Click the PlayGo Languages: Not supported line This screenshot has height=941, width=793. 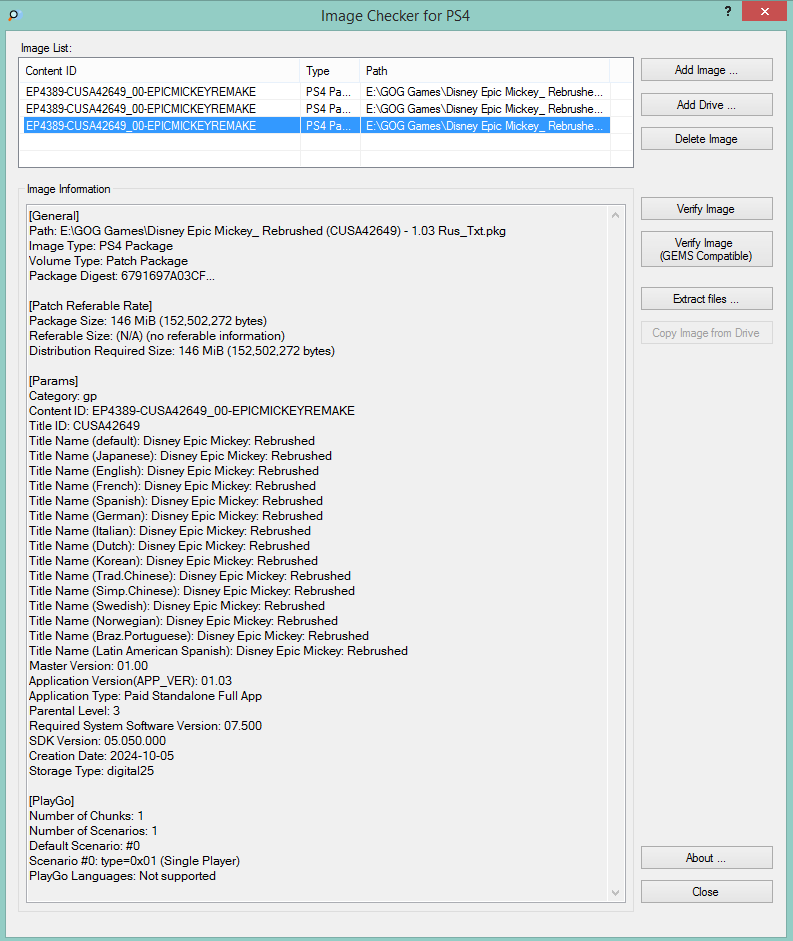[x=122, y=876]
